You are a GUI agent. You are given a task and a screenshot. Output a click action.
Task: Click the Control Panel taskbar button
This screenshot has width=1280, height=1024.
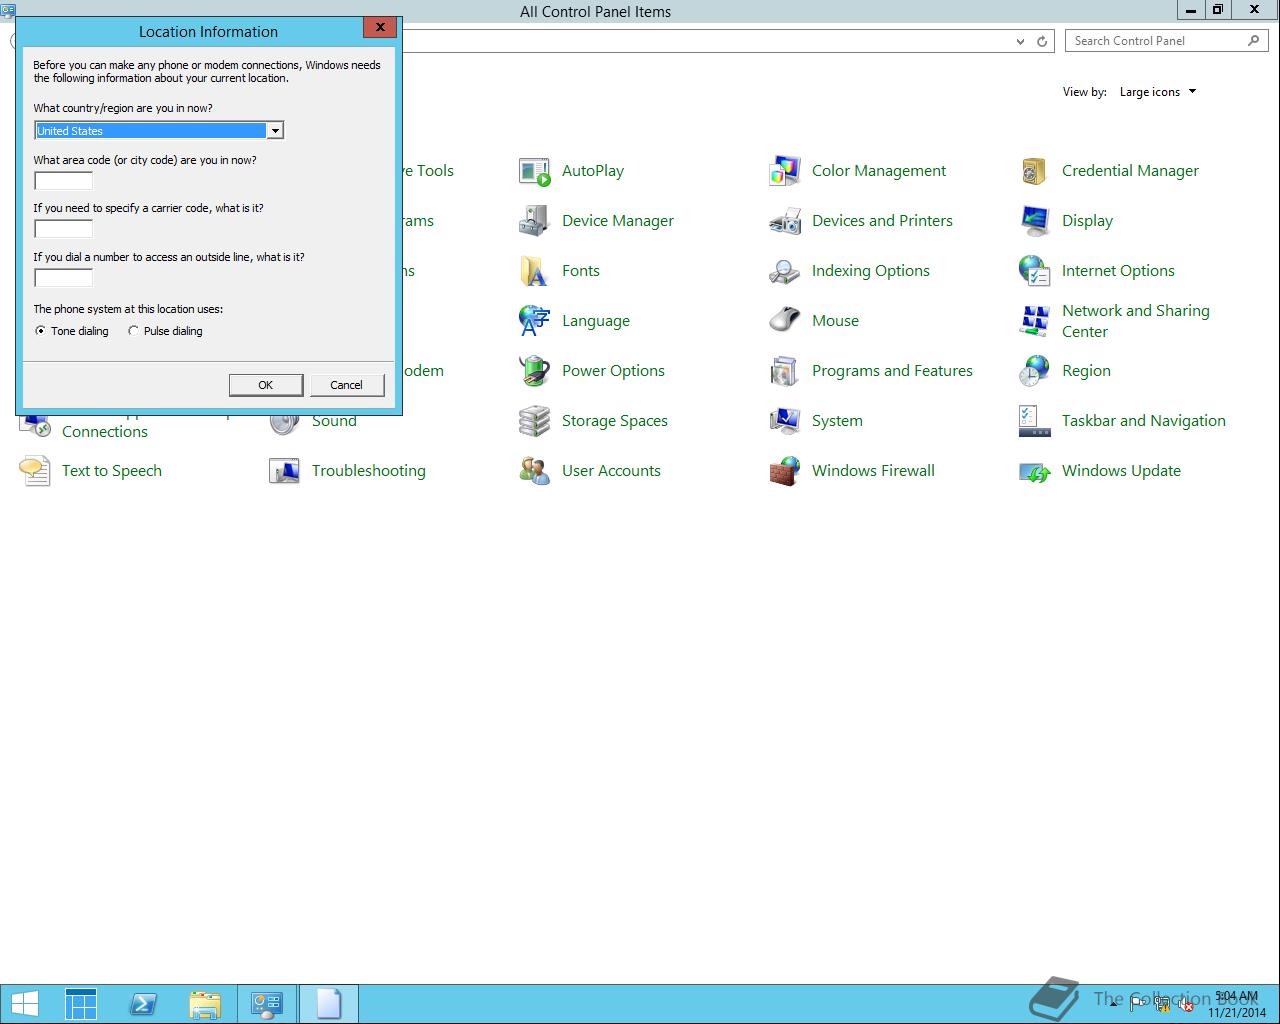(267, 1004)
